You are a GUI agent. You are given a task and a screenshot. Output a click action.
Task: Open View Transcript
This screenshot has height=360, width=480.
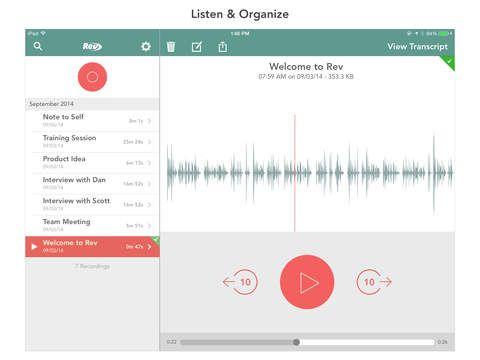pyautogui.click(x=417, y=46)
